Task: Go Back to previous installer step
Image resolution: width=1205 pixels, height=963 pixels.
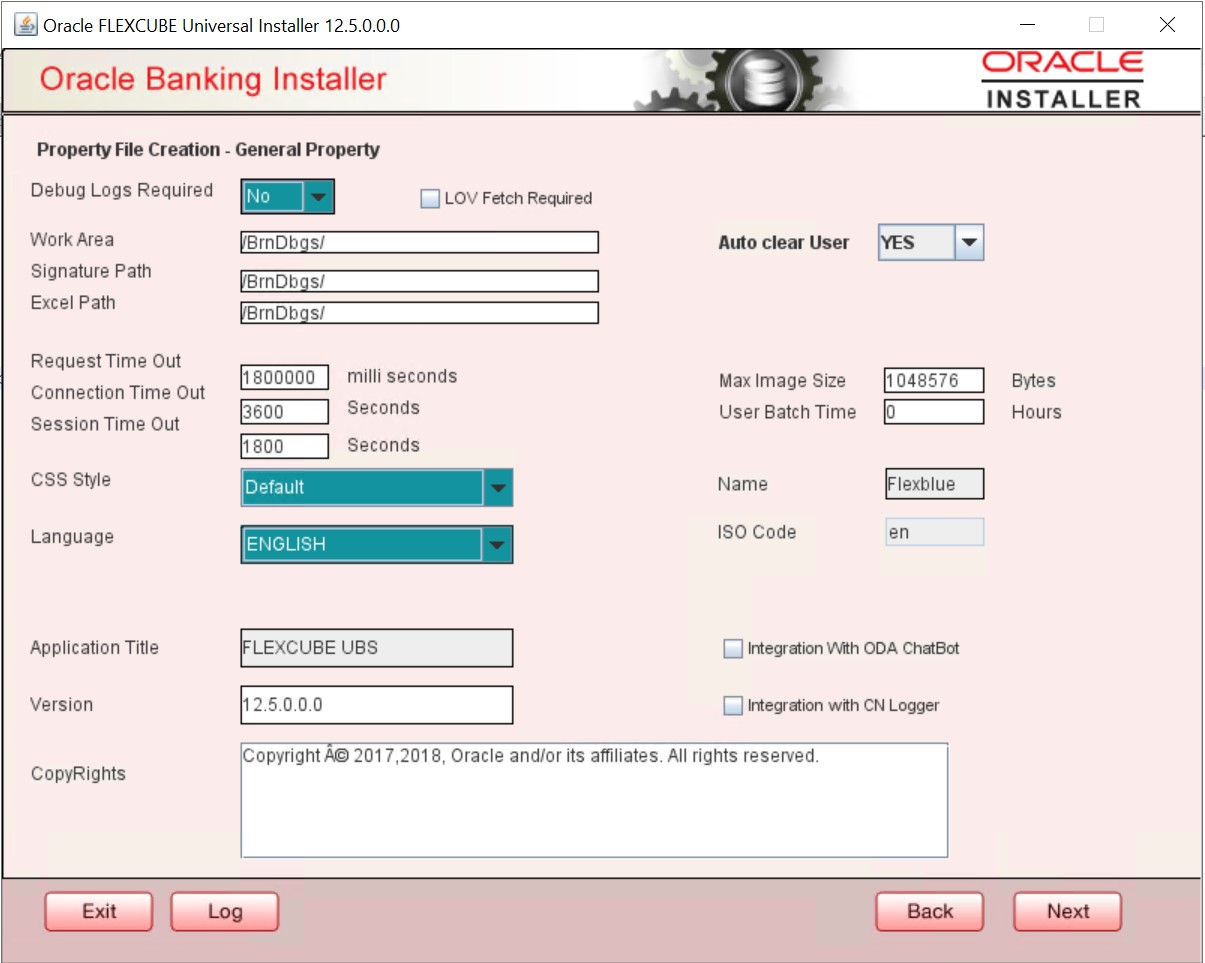Action: (930, 911)
